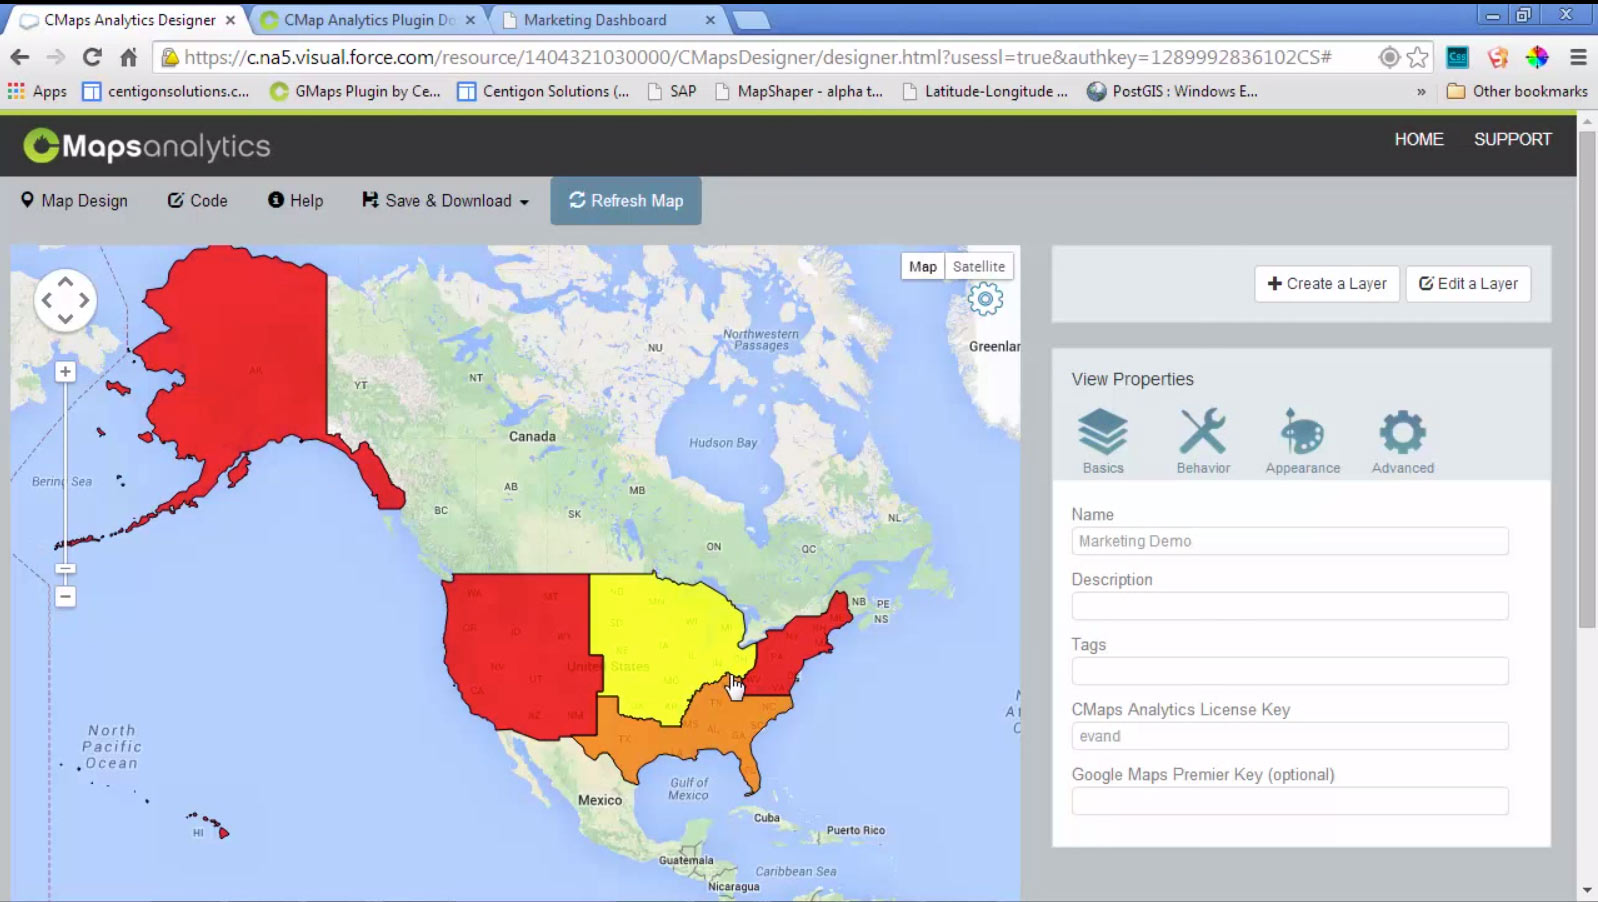
Task: Click the map pan navigation control
Action: click(65, 299)
